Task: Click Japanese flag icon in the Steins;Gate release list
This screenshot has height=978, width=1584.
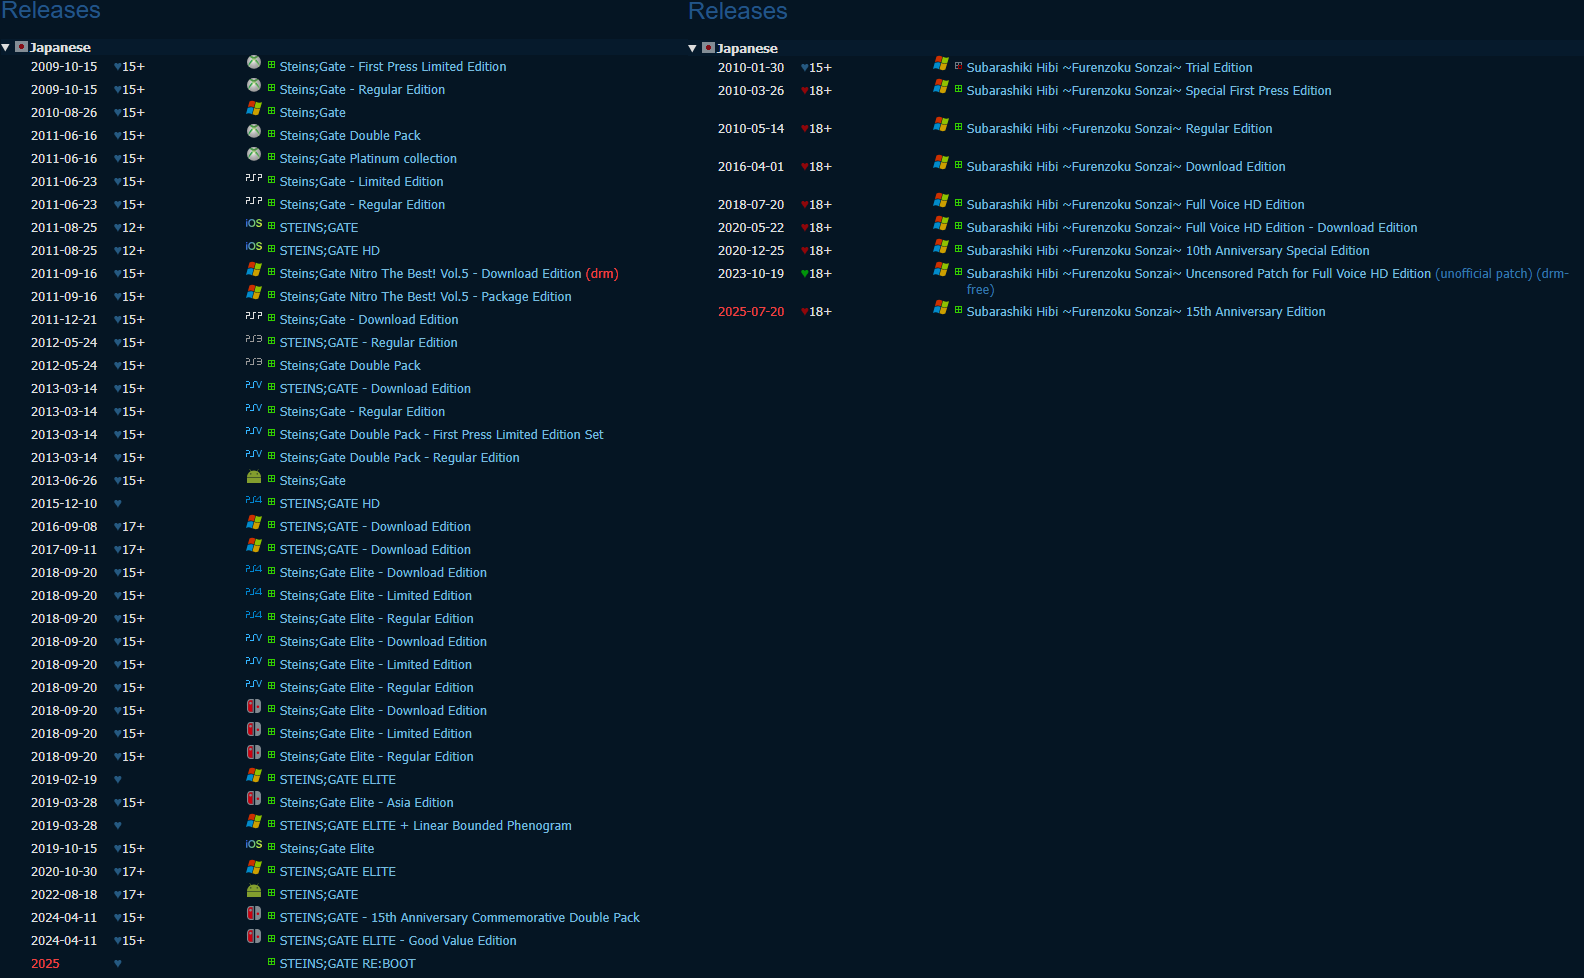Action: point(21,47)
